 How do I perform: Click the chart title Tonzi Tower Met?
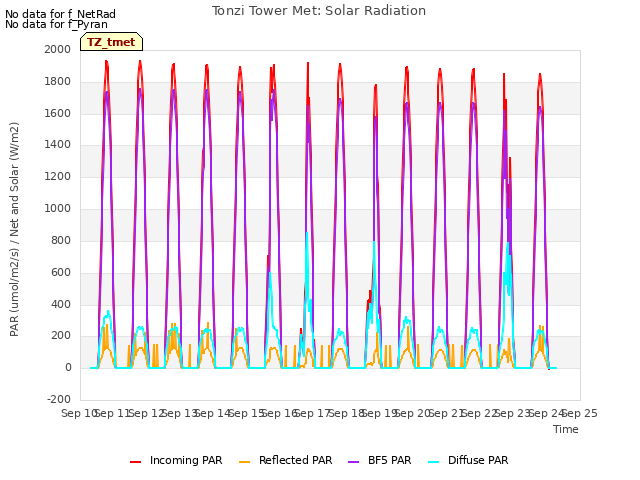point(319,11)
